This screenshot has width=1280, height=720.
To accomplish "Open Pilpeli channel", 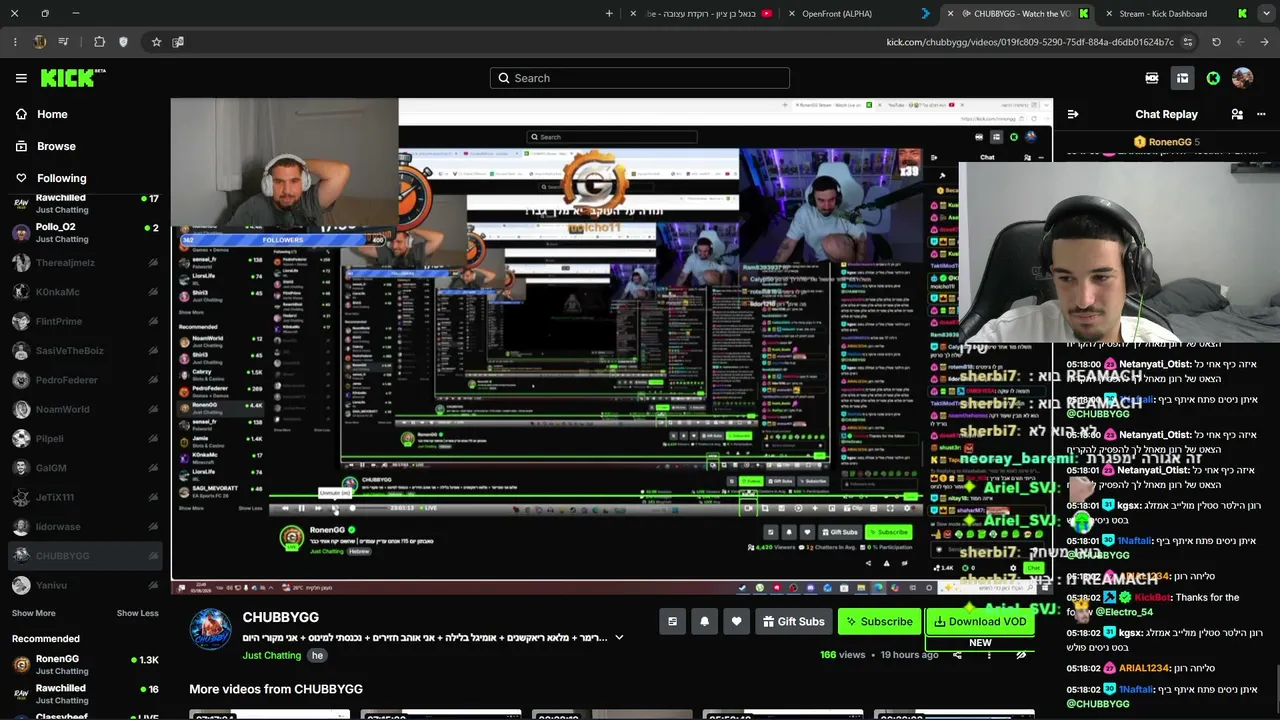I will (85, 439).
